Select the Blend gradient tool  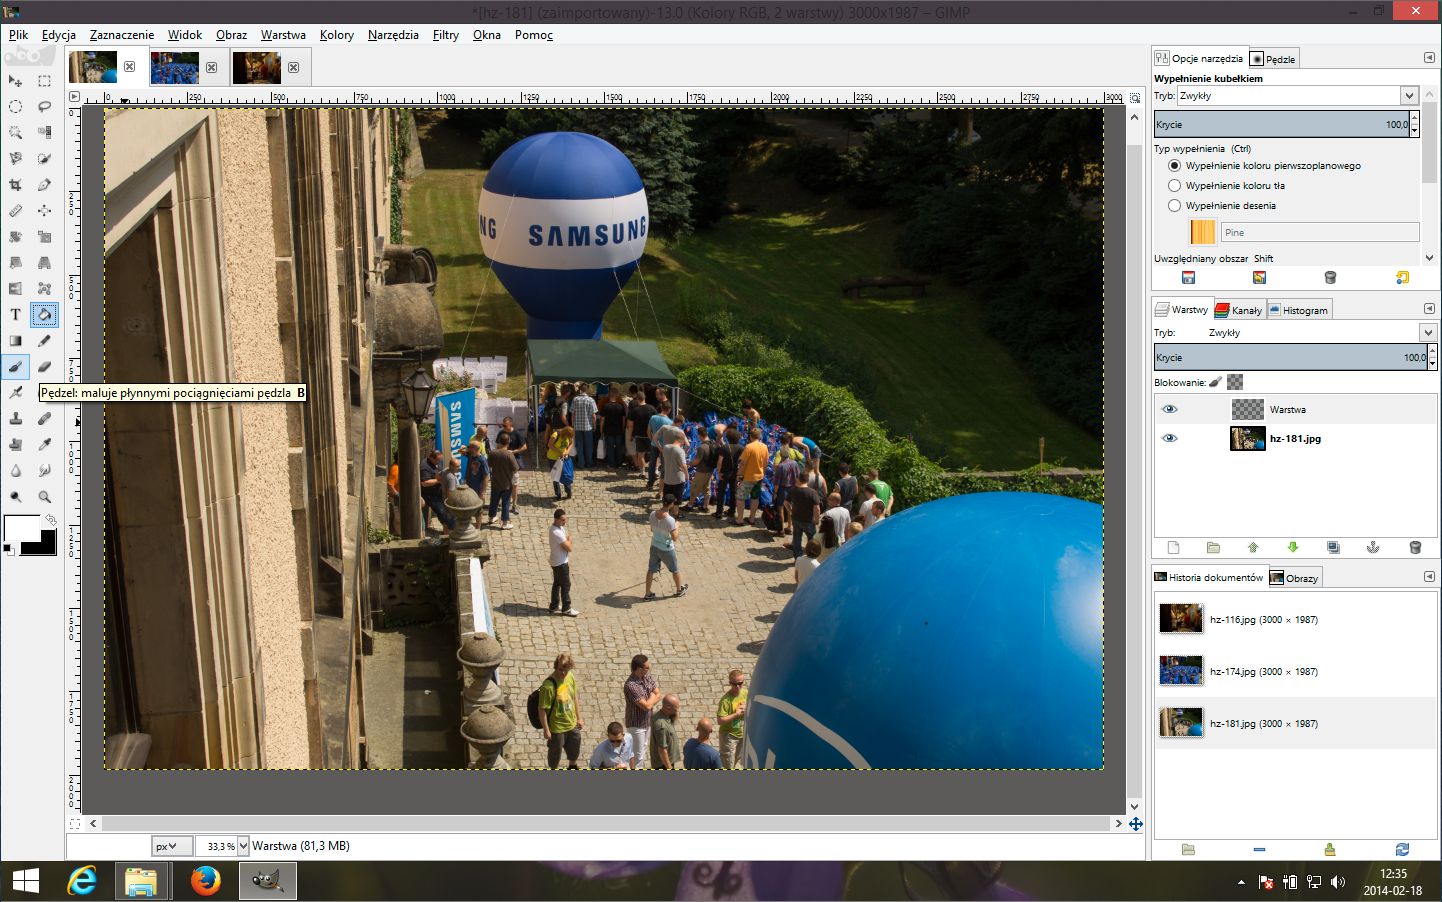(x=16, y=341)
